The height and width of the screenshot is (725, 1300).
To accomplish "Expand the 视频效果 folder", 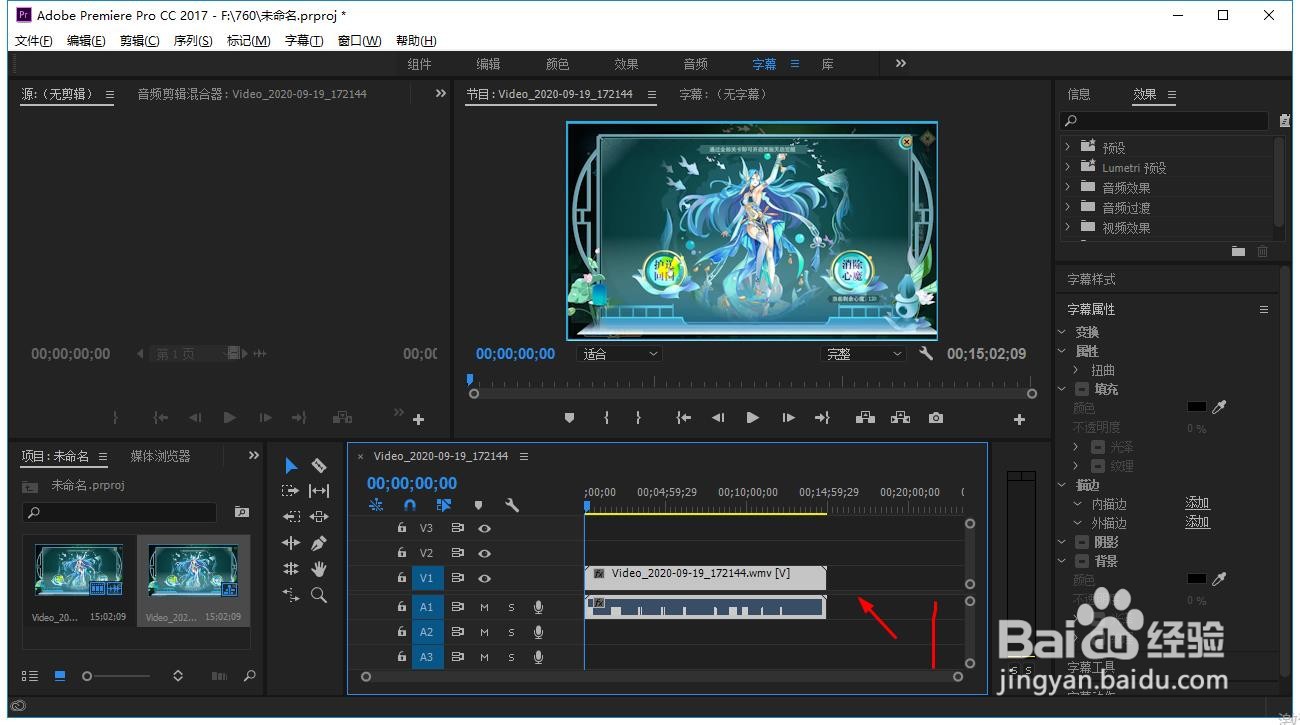I will point(1068,227).
